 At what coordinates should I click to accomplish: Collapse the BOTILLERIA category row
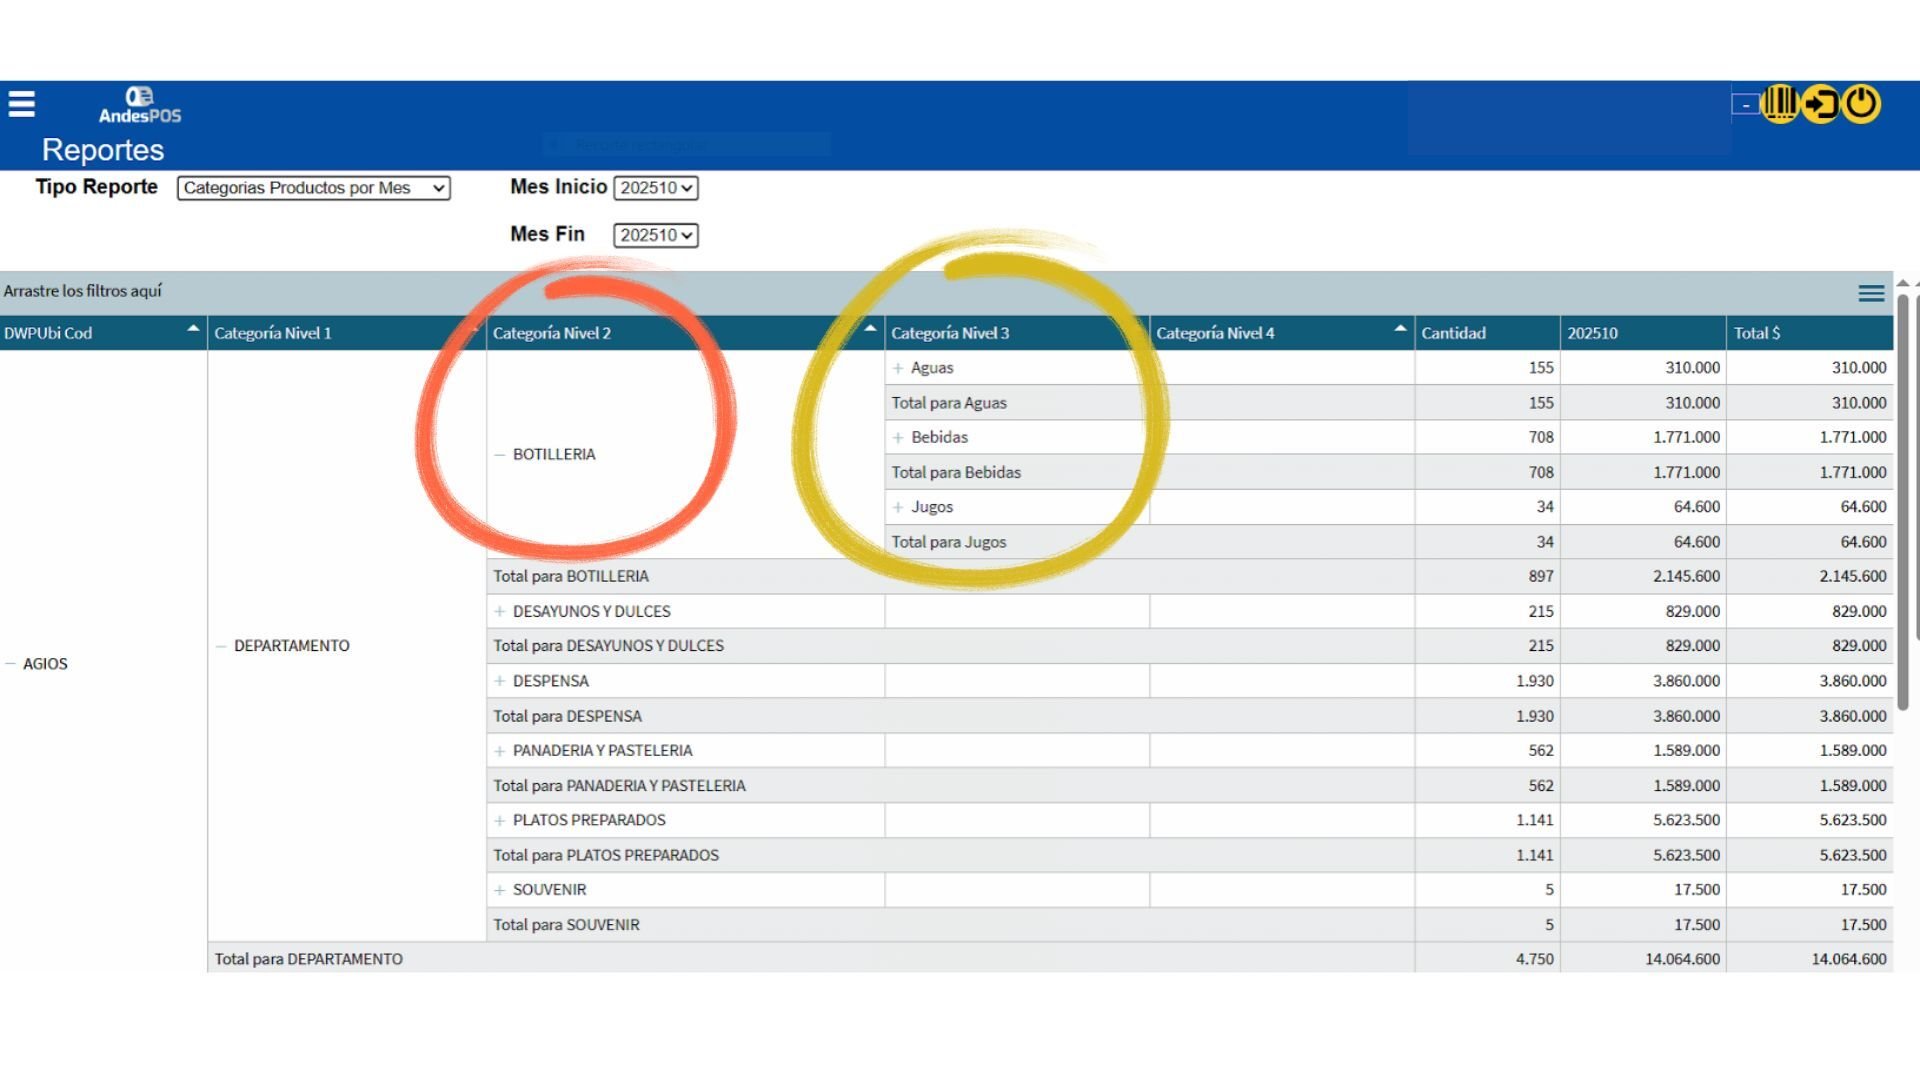pos(499,455)
